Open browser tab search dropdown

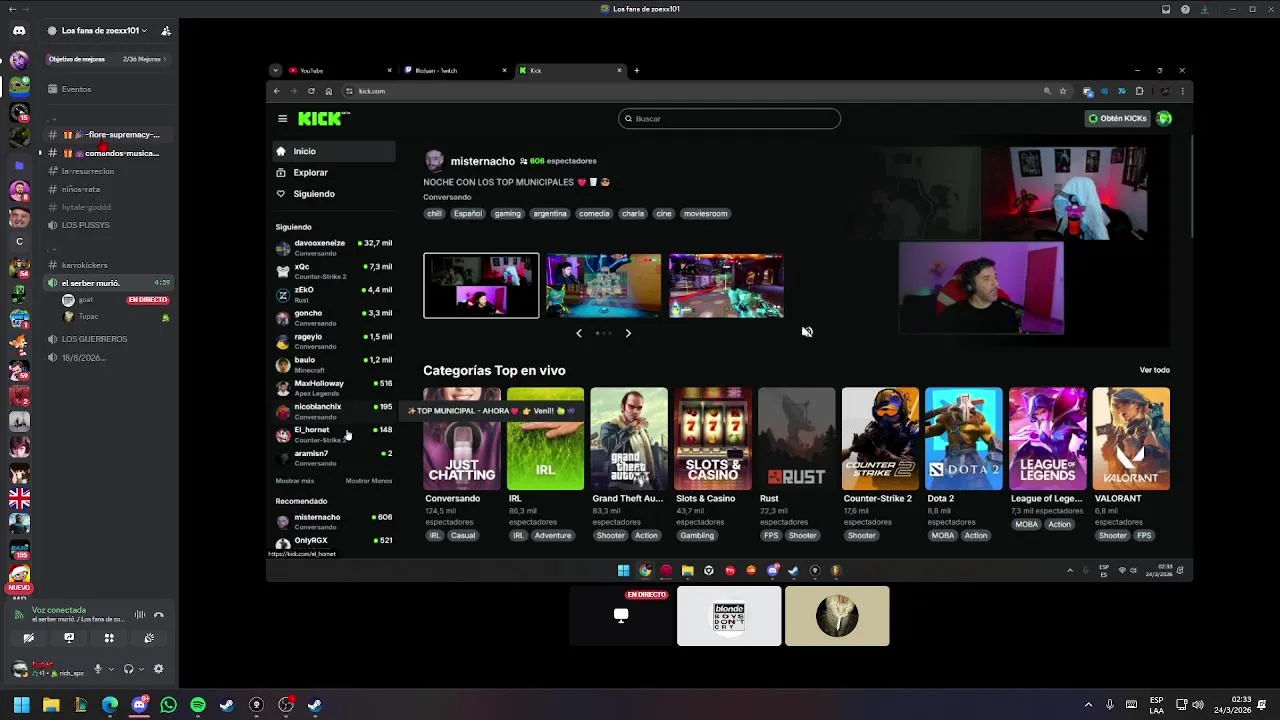coord(275,71)
